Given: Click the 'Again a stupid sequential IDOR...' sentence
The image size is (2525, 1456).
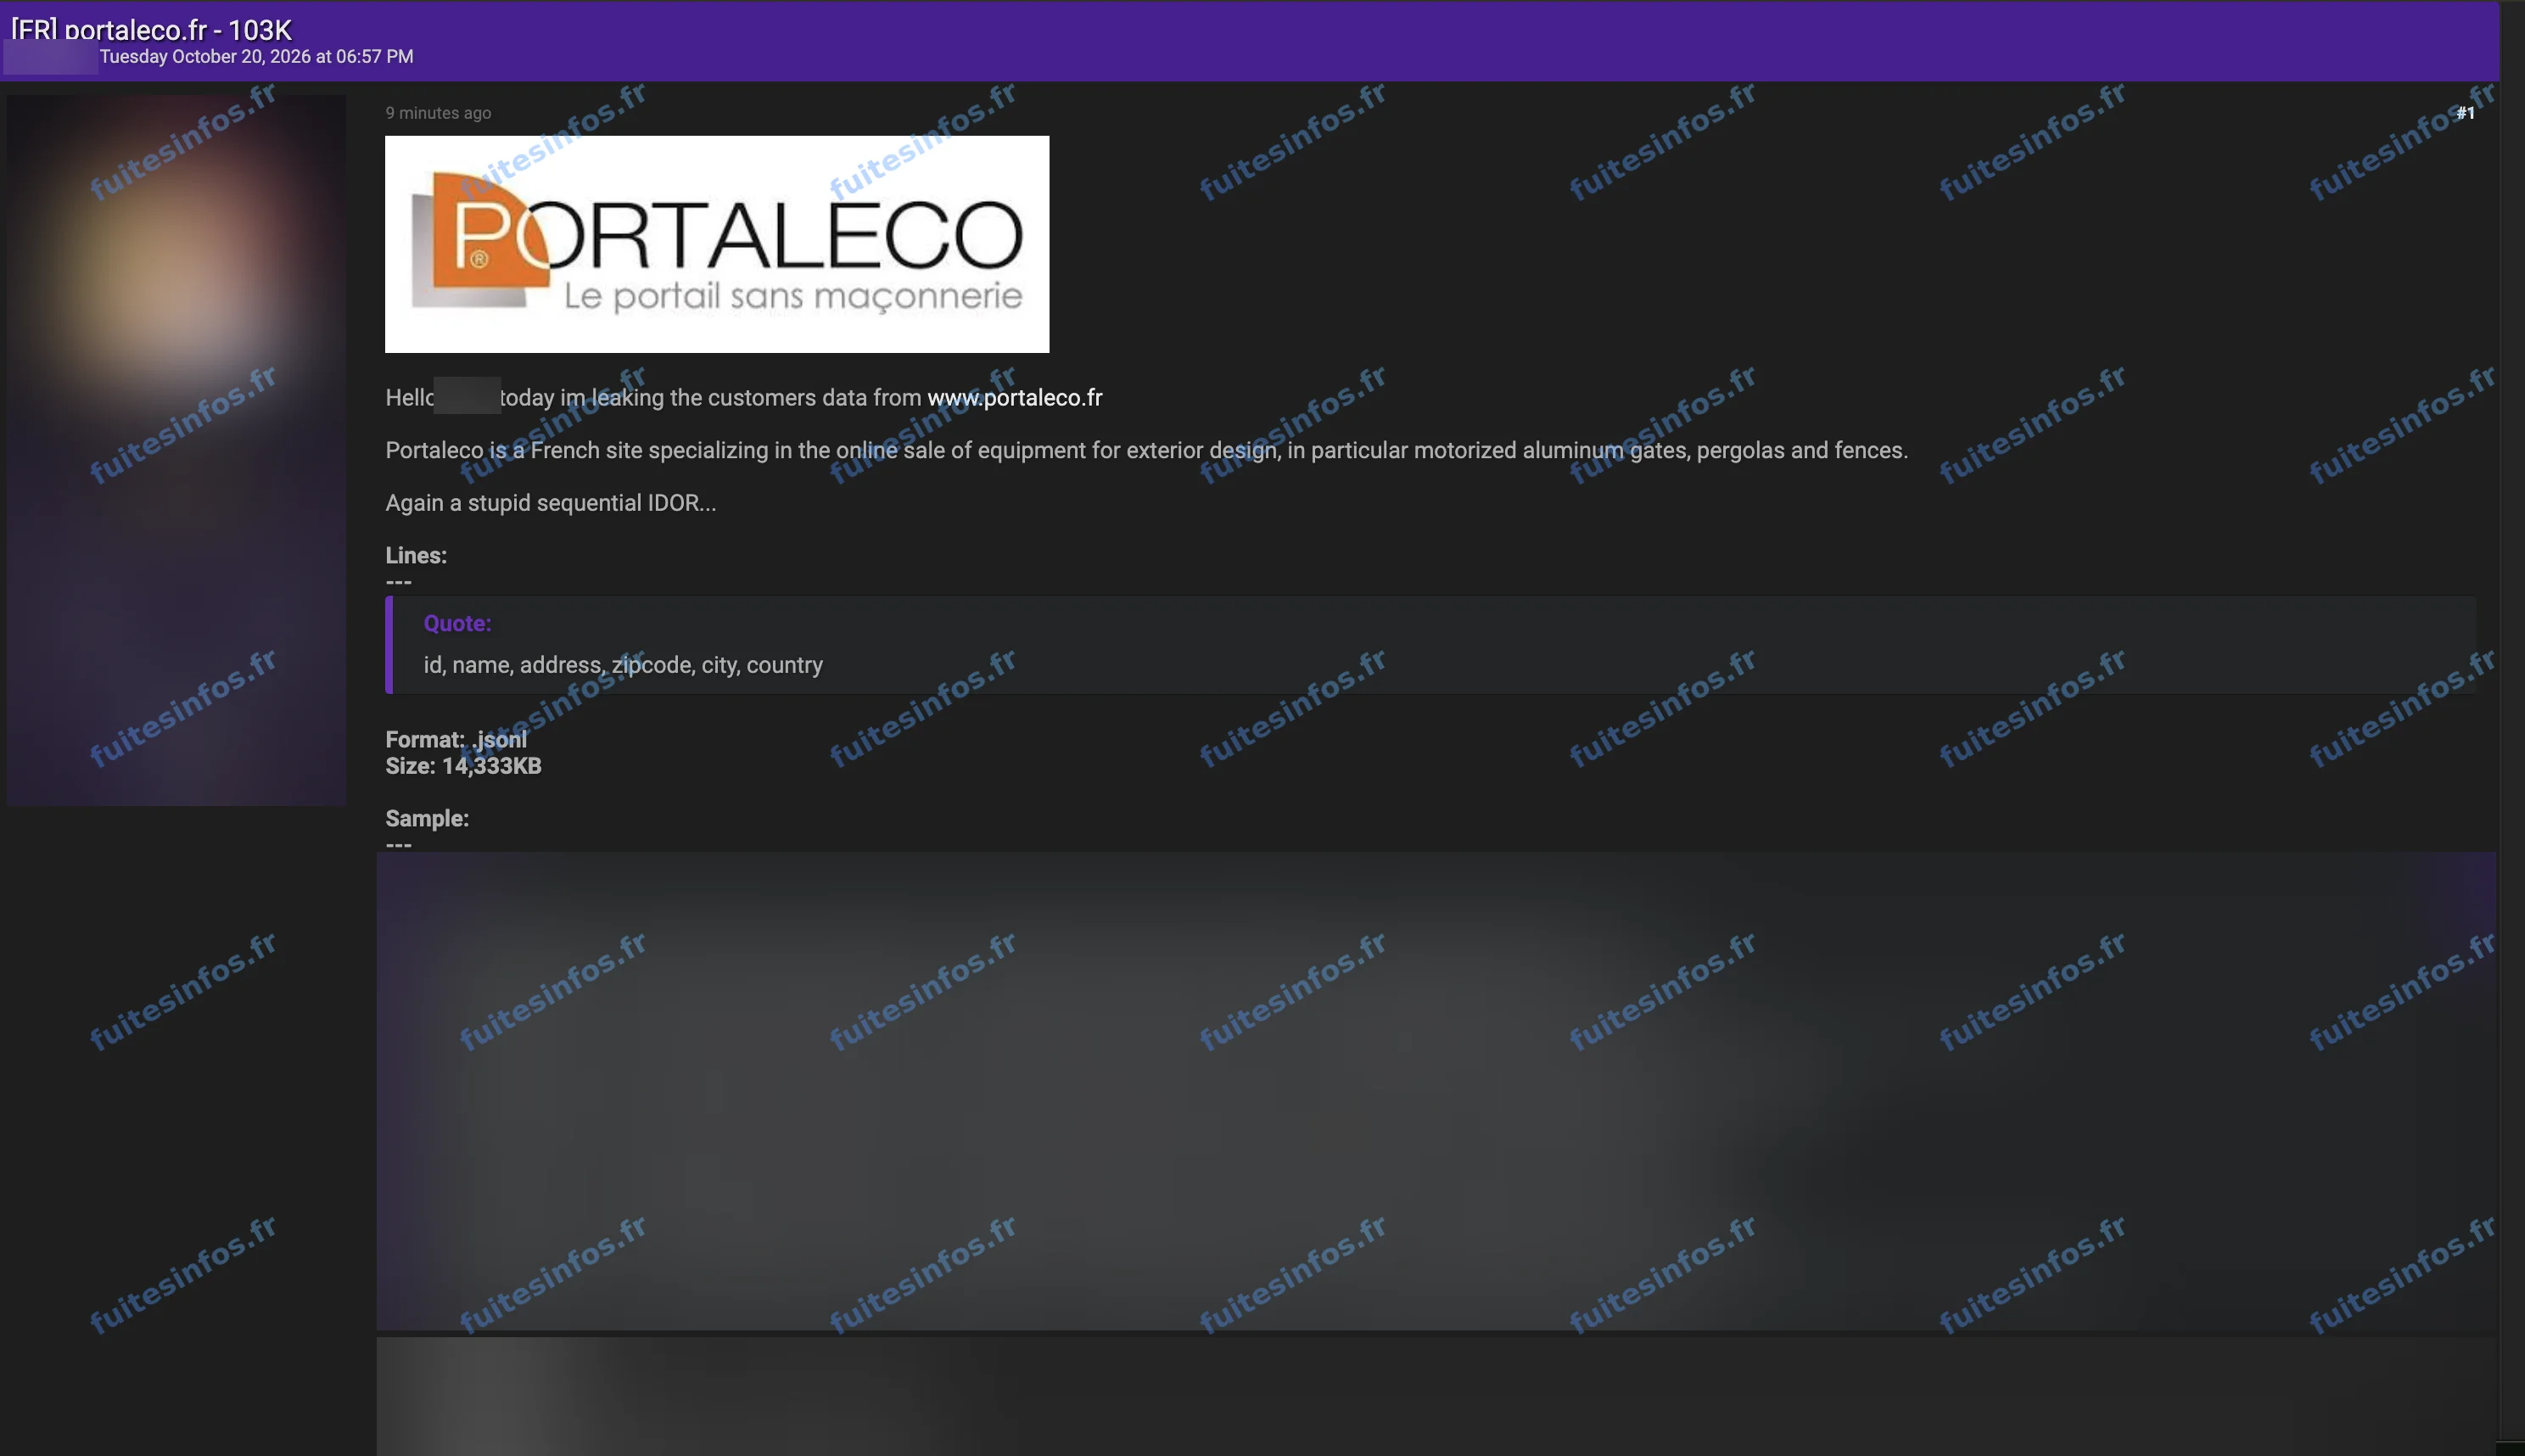Looking at the screenshot, I should [x=551, y=502].
